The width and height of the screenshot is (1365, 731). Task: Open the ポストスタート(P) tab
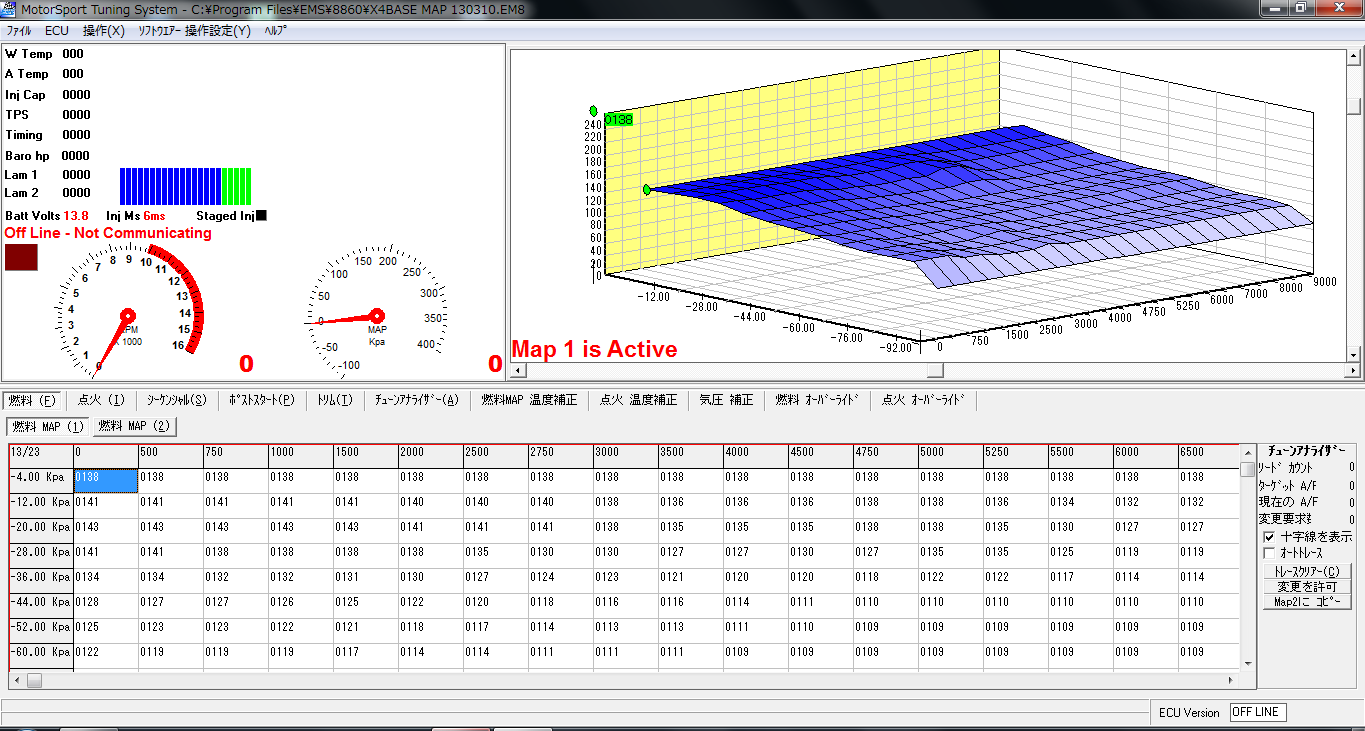point(261,400)
